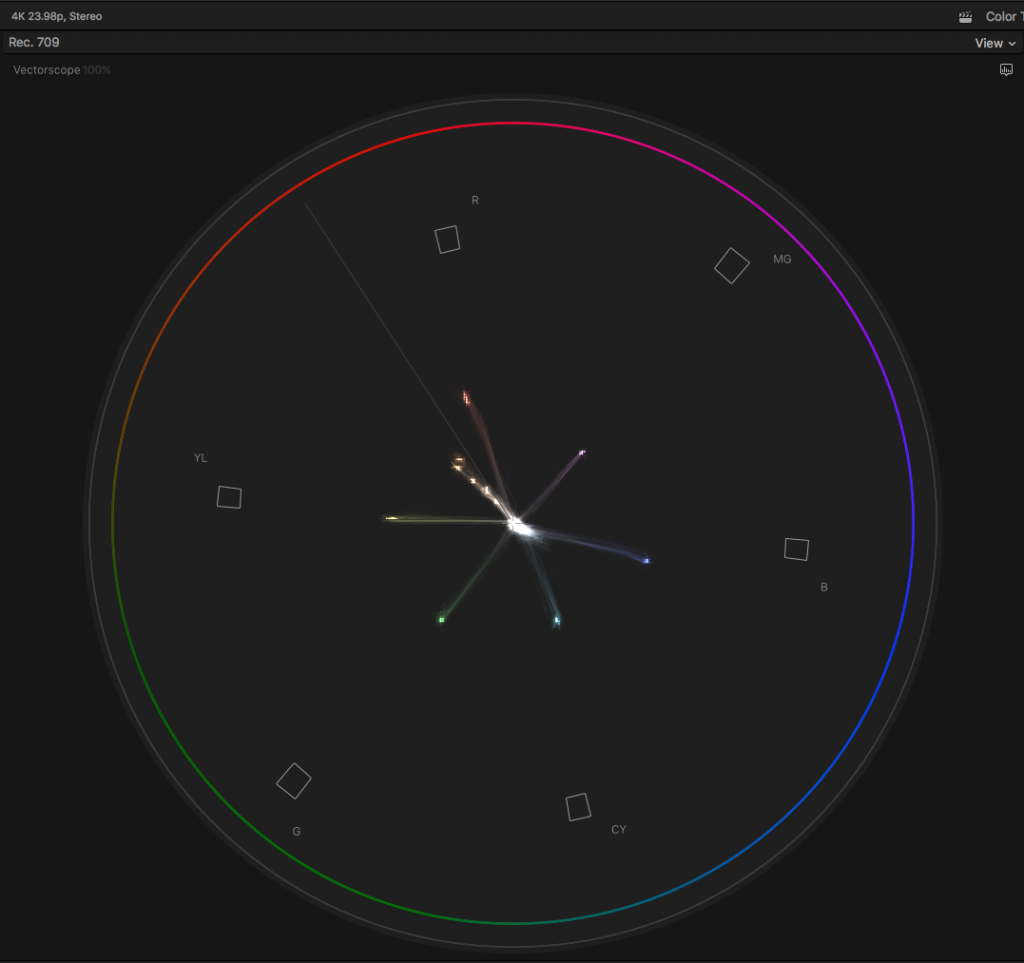
Task: Click the bright white center of the trace
Action: point(515,523)
